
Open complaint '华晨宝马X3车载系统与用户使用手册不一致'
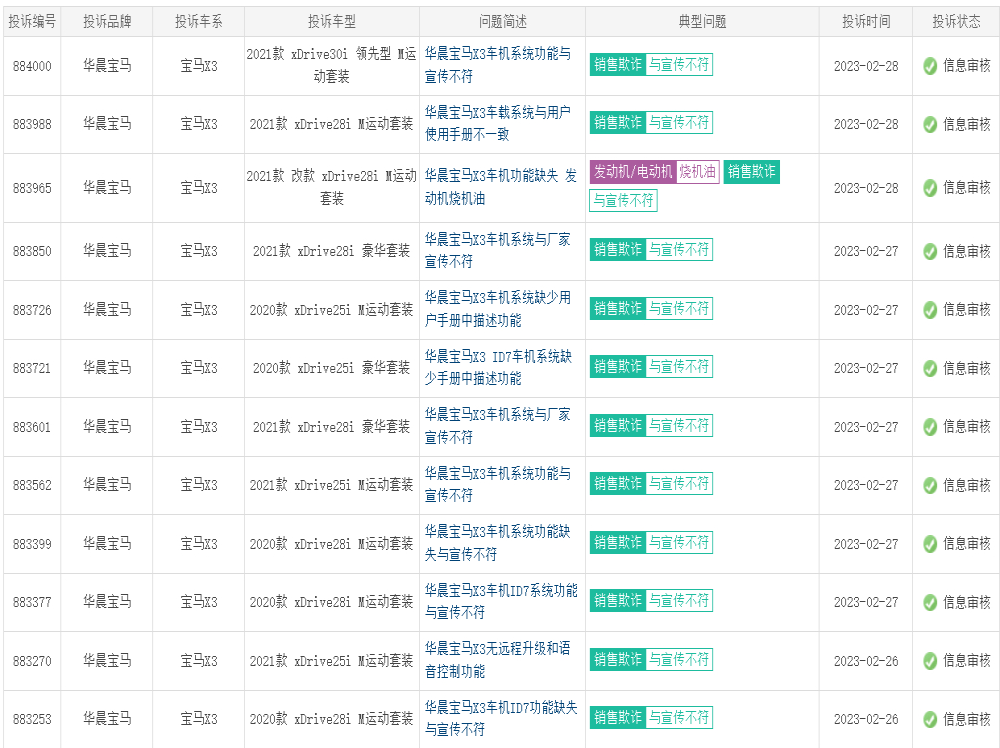pos(497,123)
